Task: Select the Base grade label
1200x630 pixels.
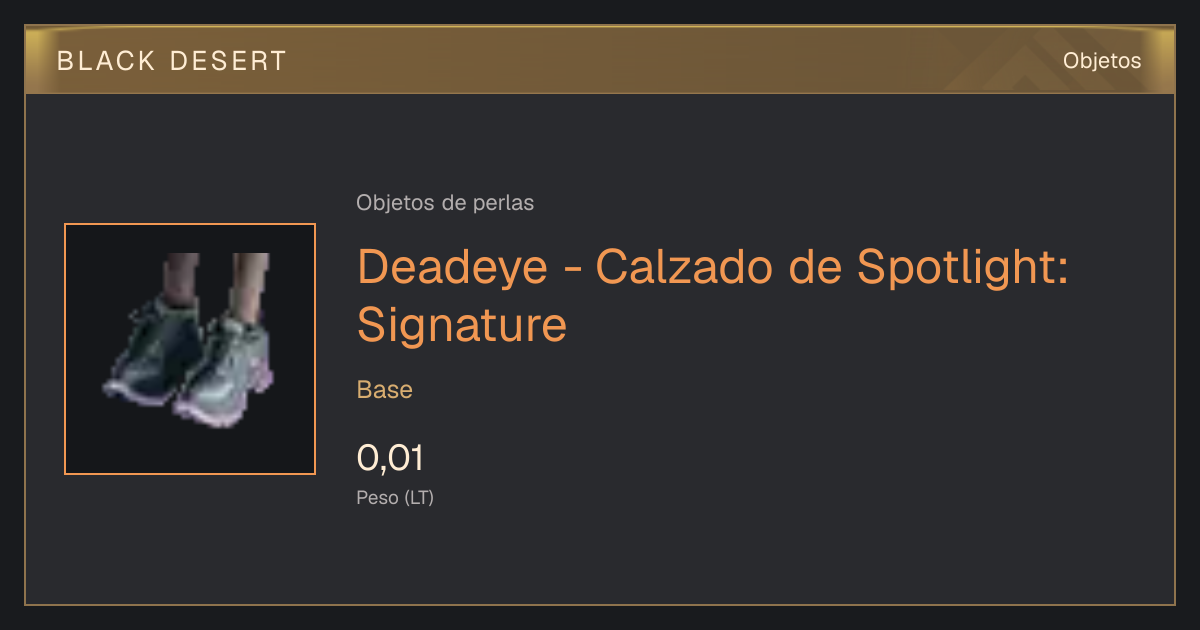Action: (x=385, y=390)
